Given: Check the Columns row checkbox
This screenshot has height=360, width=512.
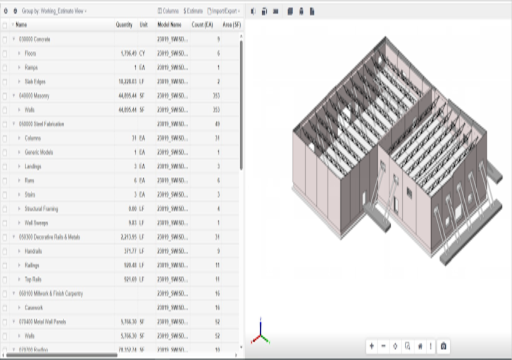Looking at the screenshot, I should pyautogui.click(x=5, y=138).
